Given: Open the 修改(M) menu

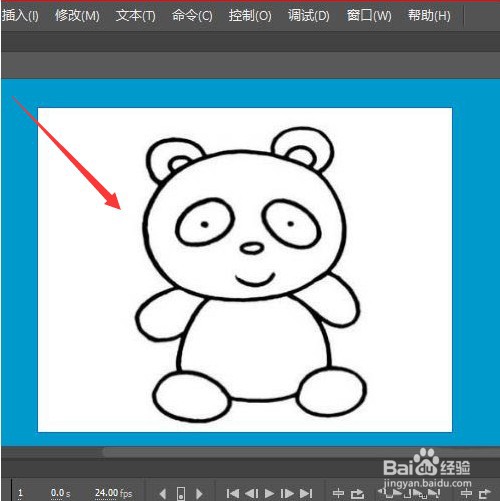Looking at the screenshot, I should click(x=77, y=16).
